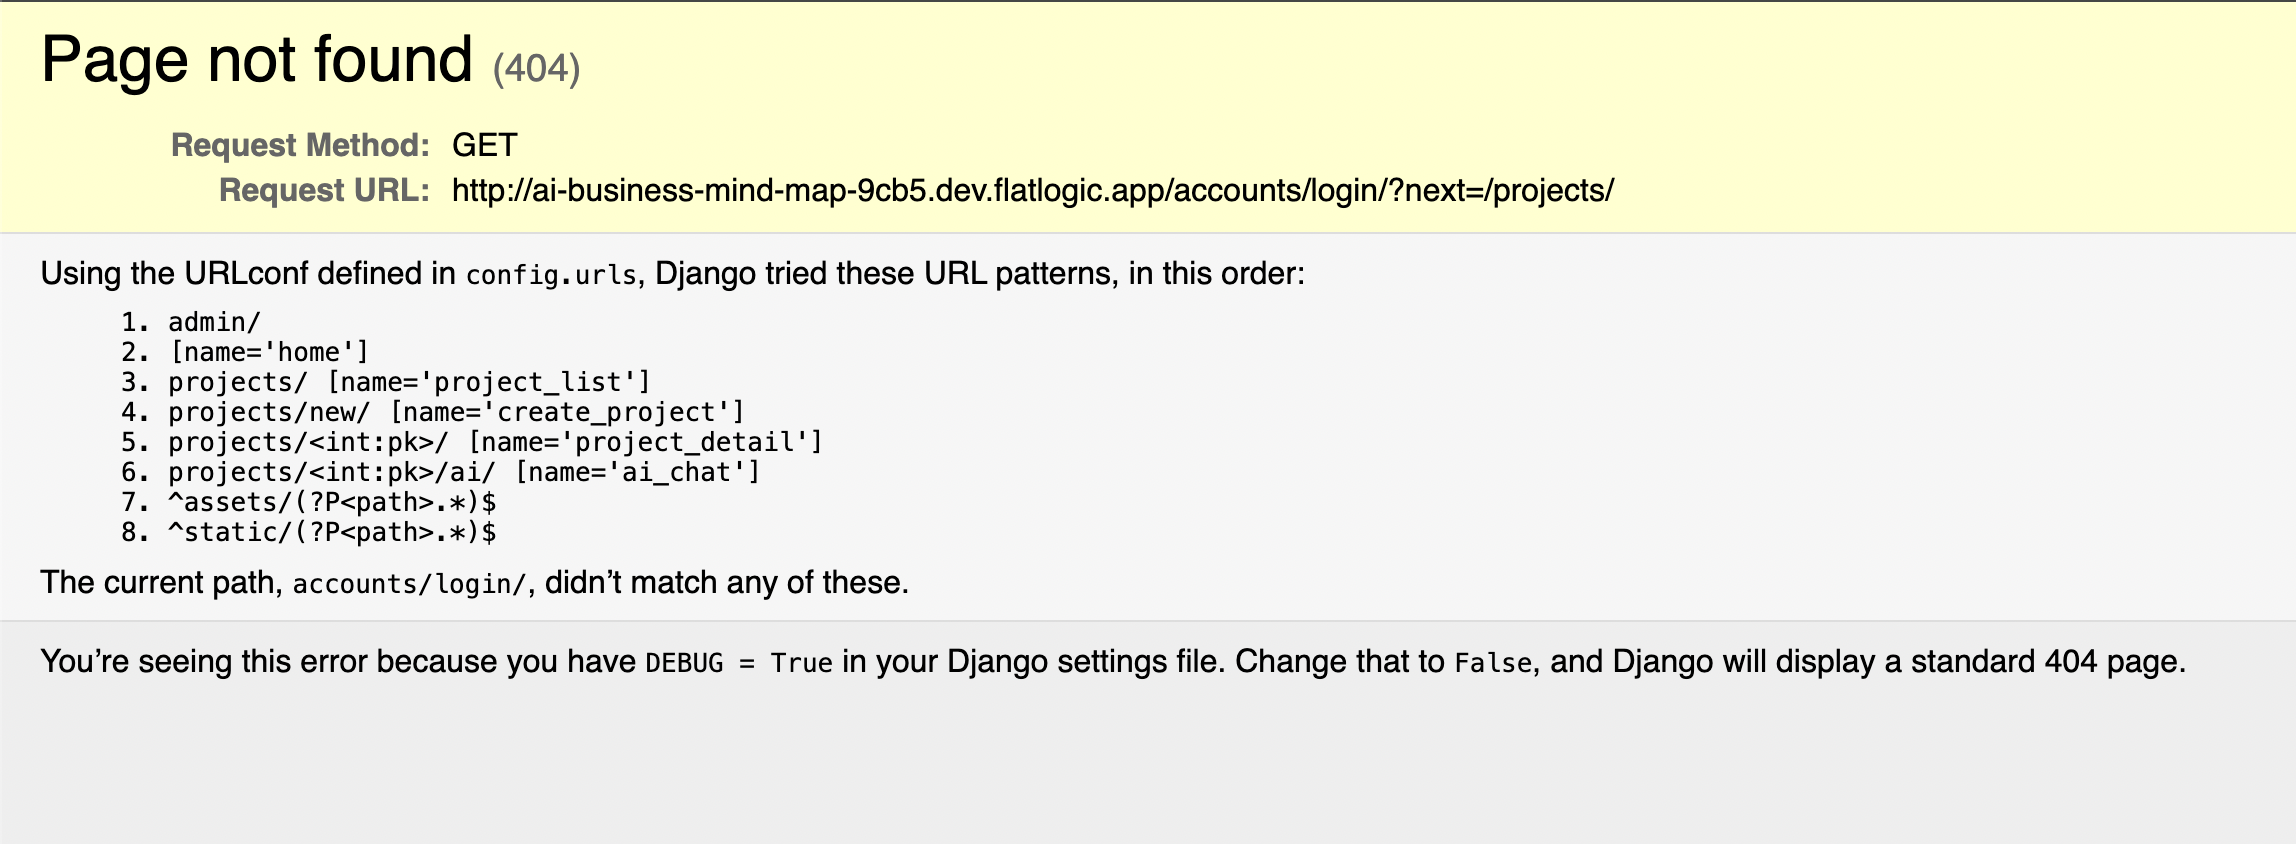Viewport: 2296px width, 844px height.
Task: Click the admin/ URL pattern
Action: 214,322
